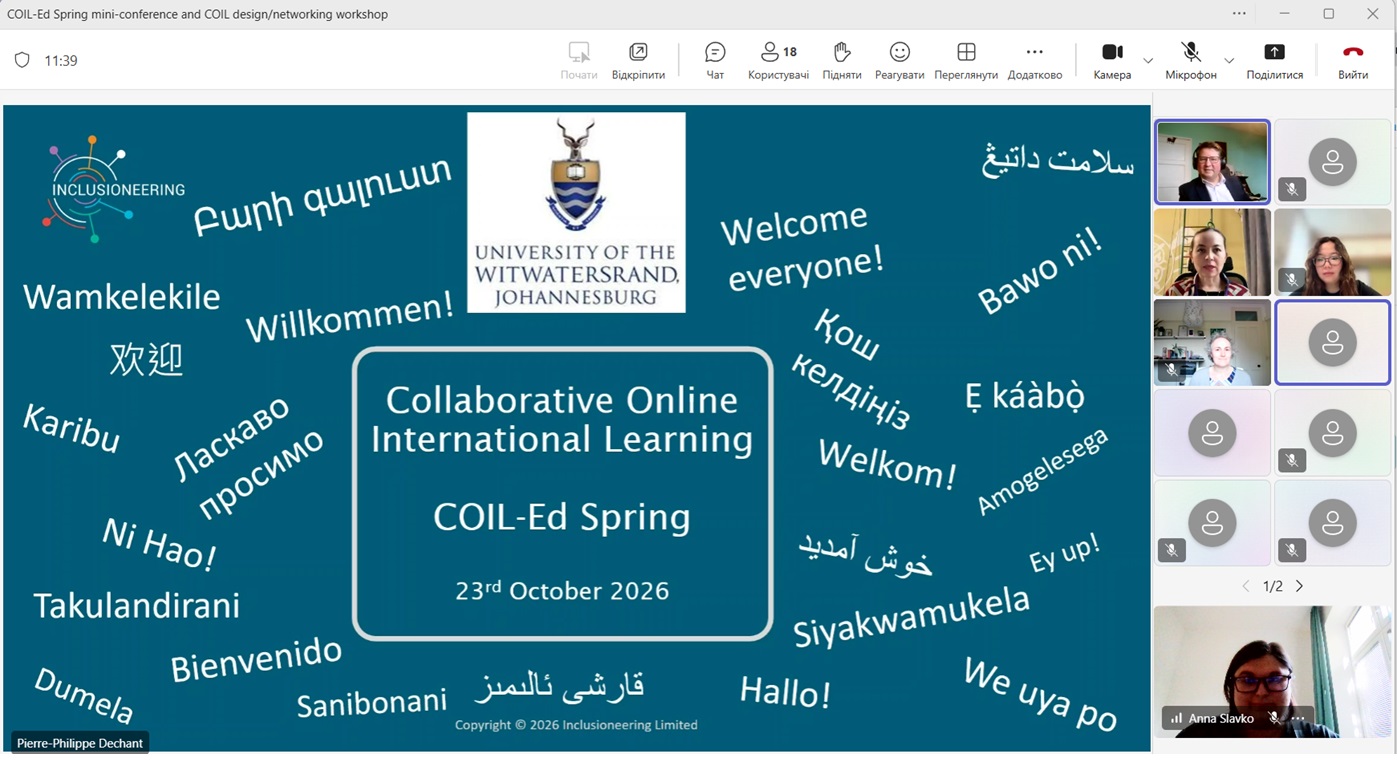Click the Почати start button

[x=579, y=61]
